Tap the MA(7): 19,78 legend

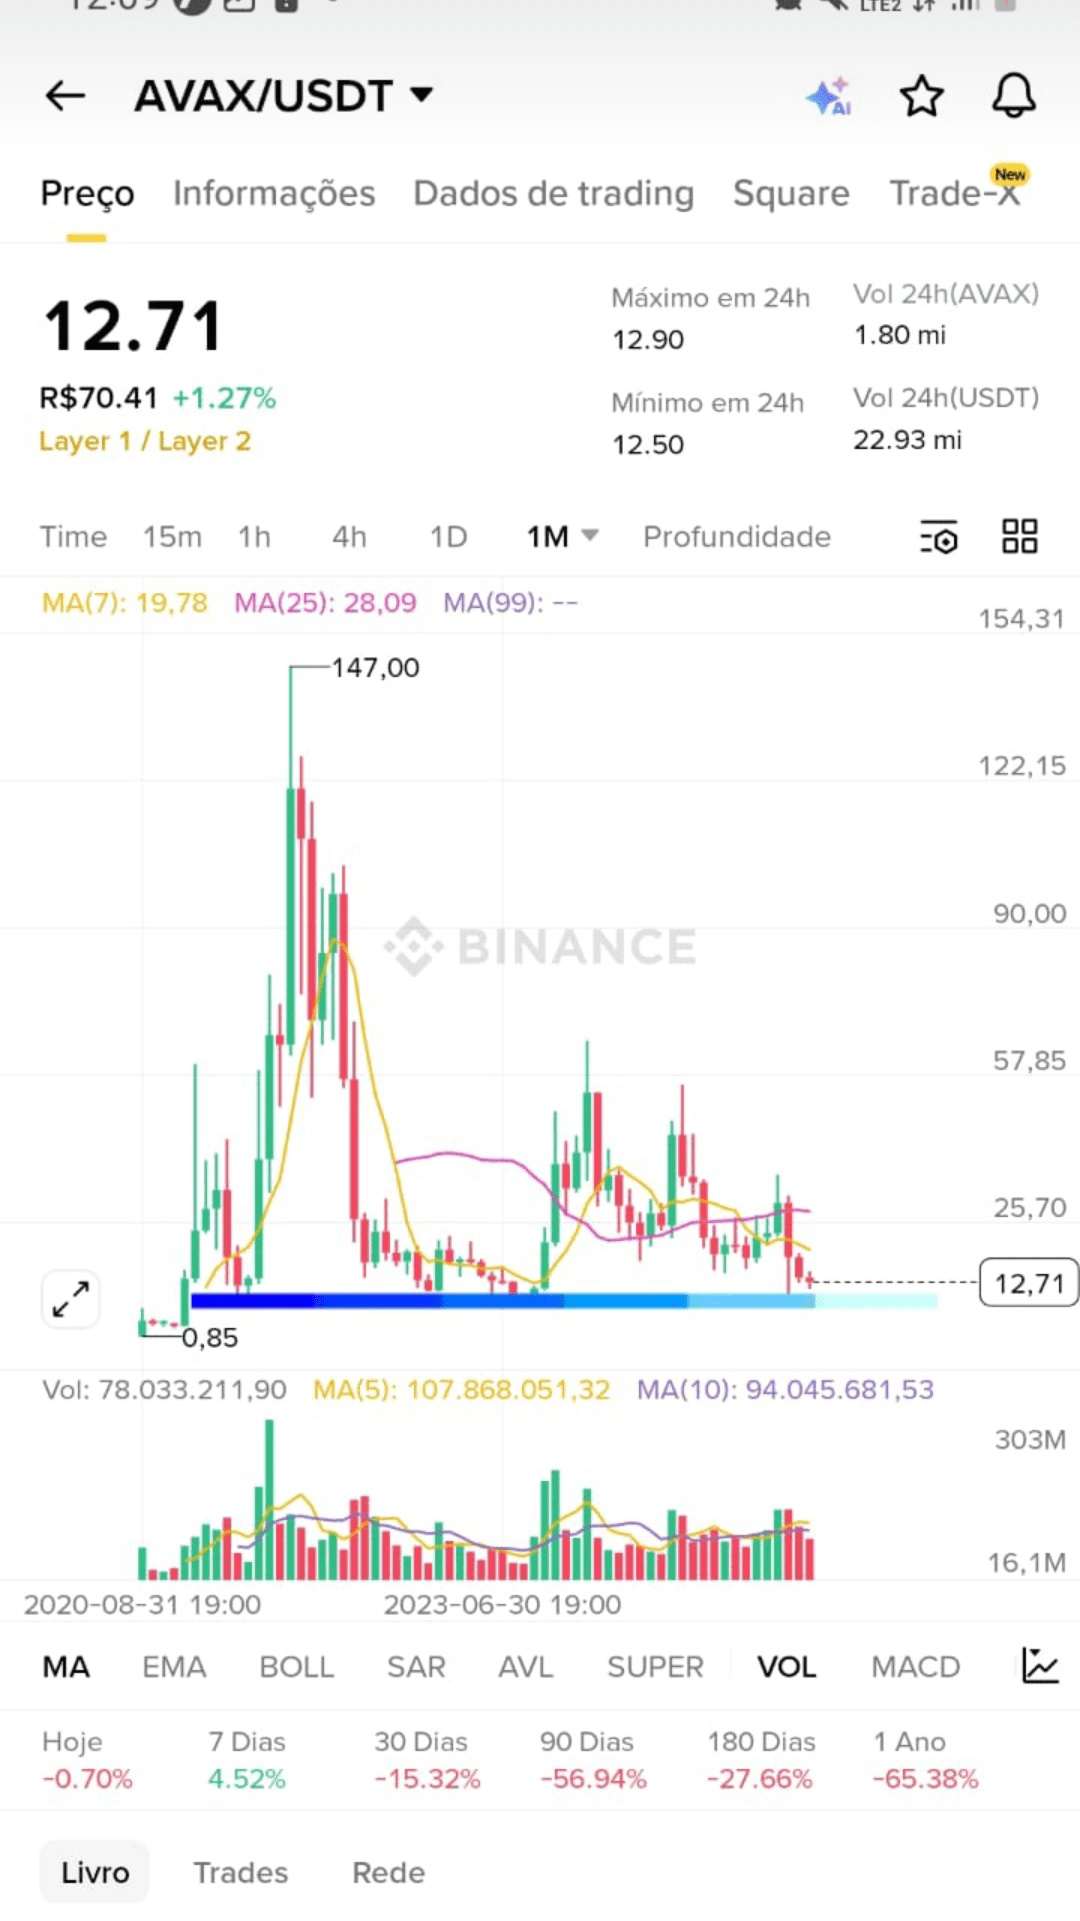point(125,603)
